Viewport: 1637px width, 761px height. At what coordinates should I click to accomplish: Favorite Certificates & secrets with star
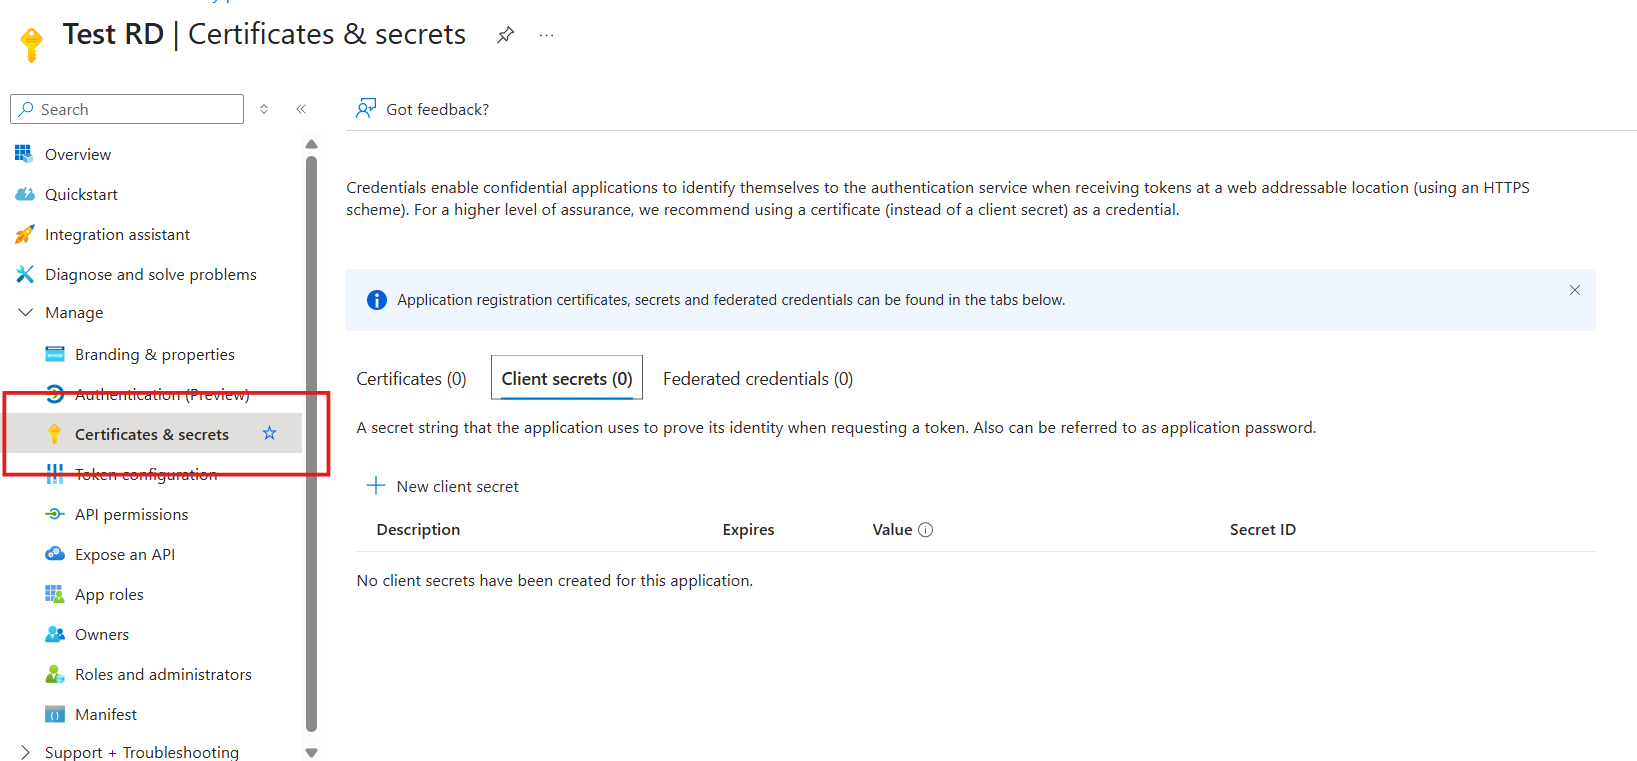269,433
